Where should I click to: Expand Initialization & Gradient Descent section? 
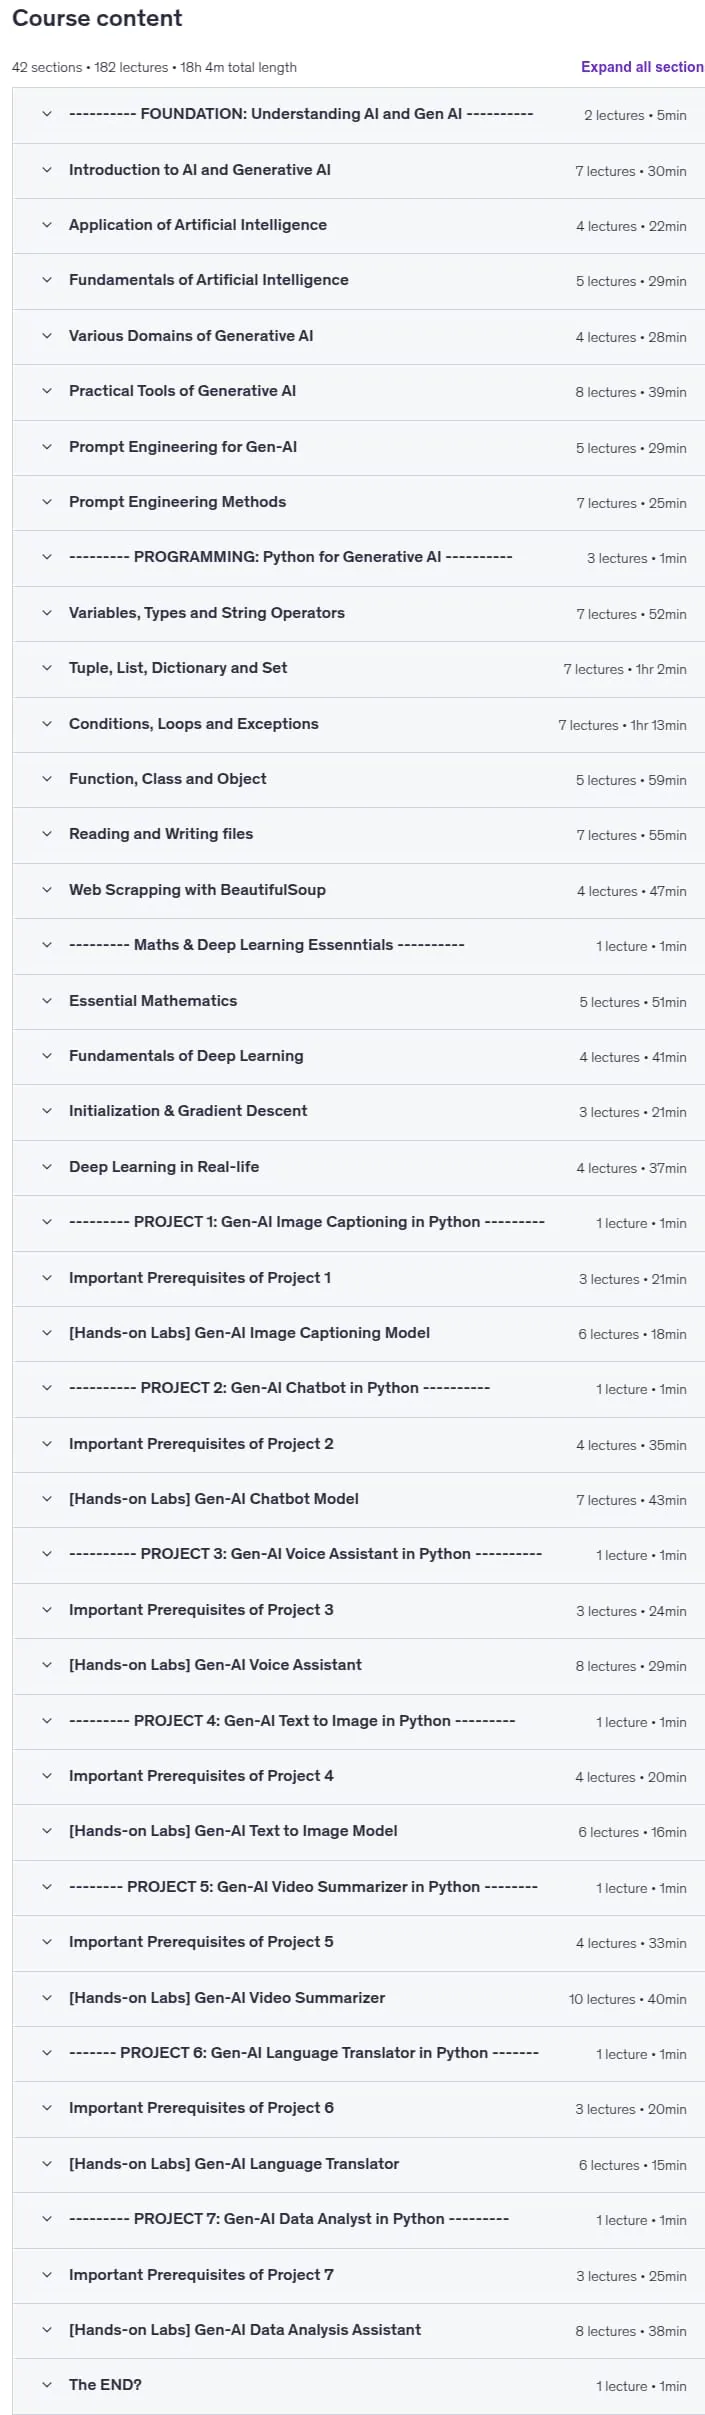tap(358, 1111)
